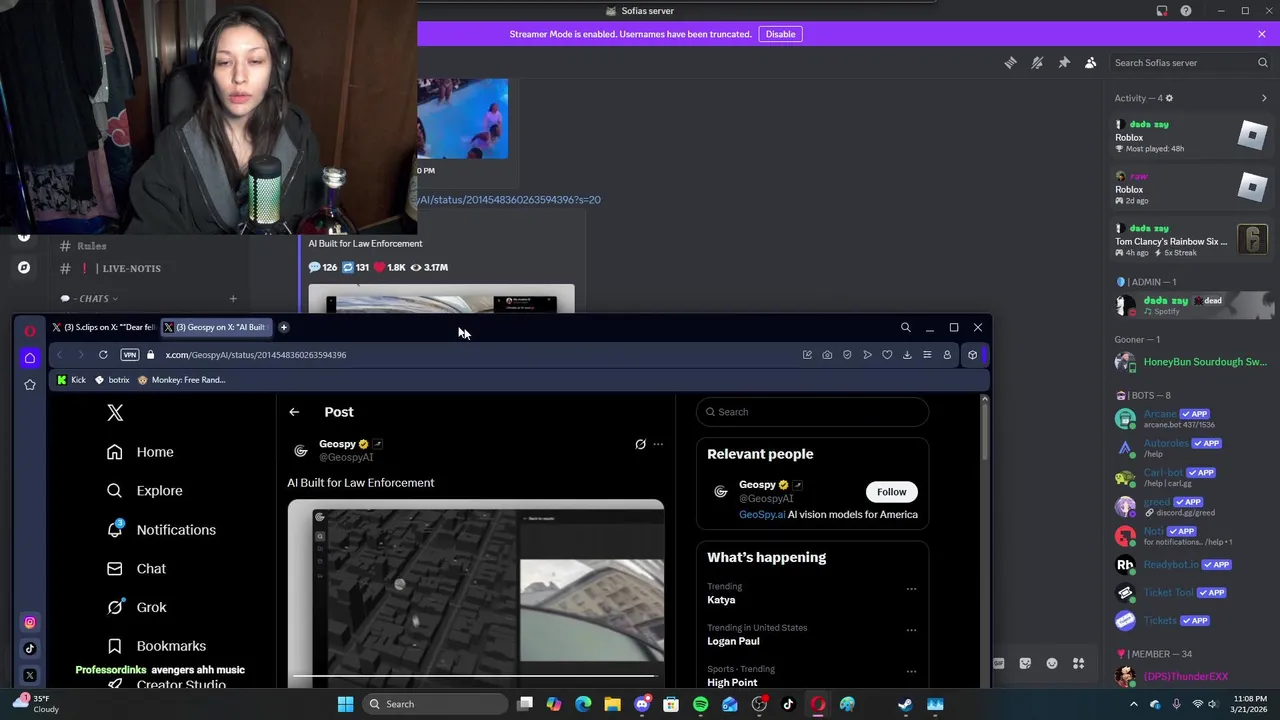Search Sofias server field
The width and height of the screenshot is (1280, 720).
1190,63
